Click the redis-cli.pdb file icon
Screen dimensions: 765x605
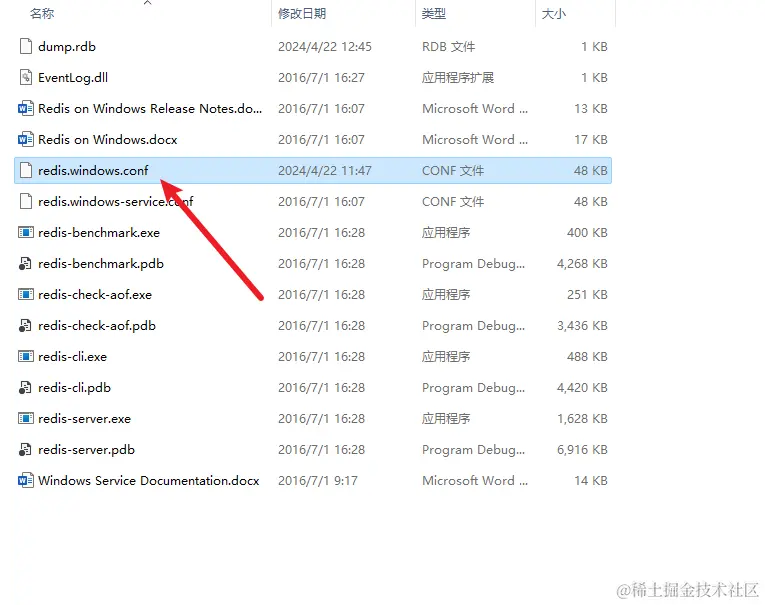pos(25,387)
